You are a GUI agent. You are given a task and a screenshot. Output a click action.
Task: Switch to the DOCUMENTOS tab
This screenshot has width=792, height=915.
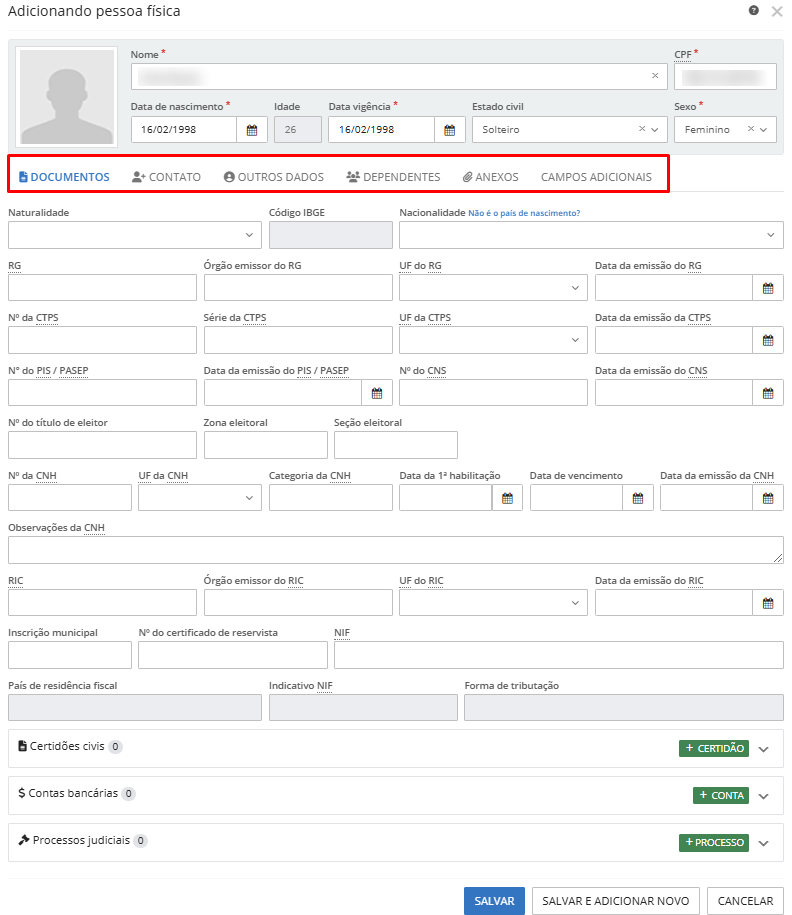tap(64, 177)
